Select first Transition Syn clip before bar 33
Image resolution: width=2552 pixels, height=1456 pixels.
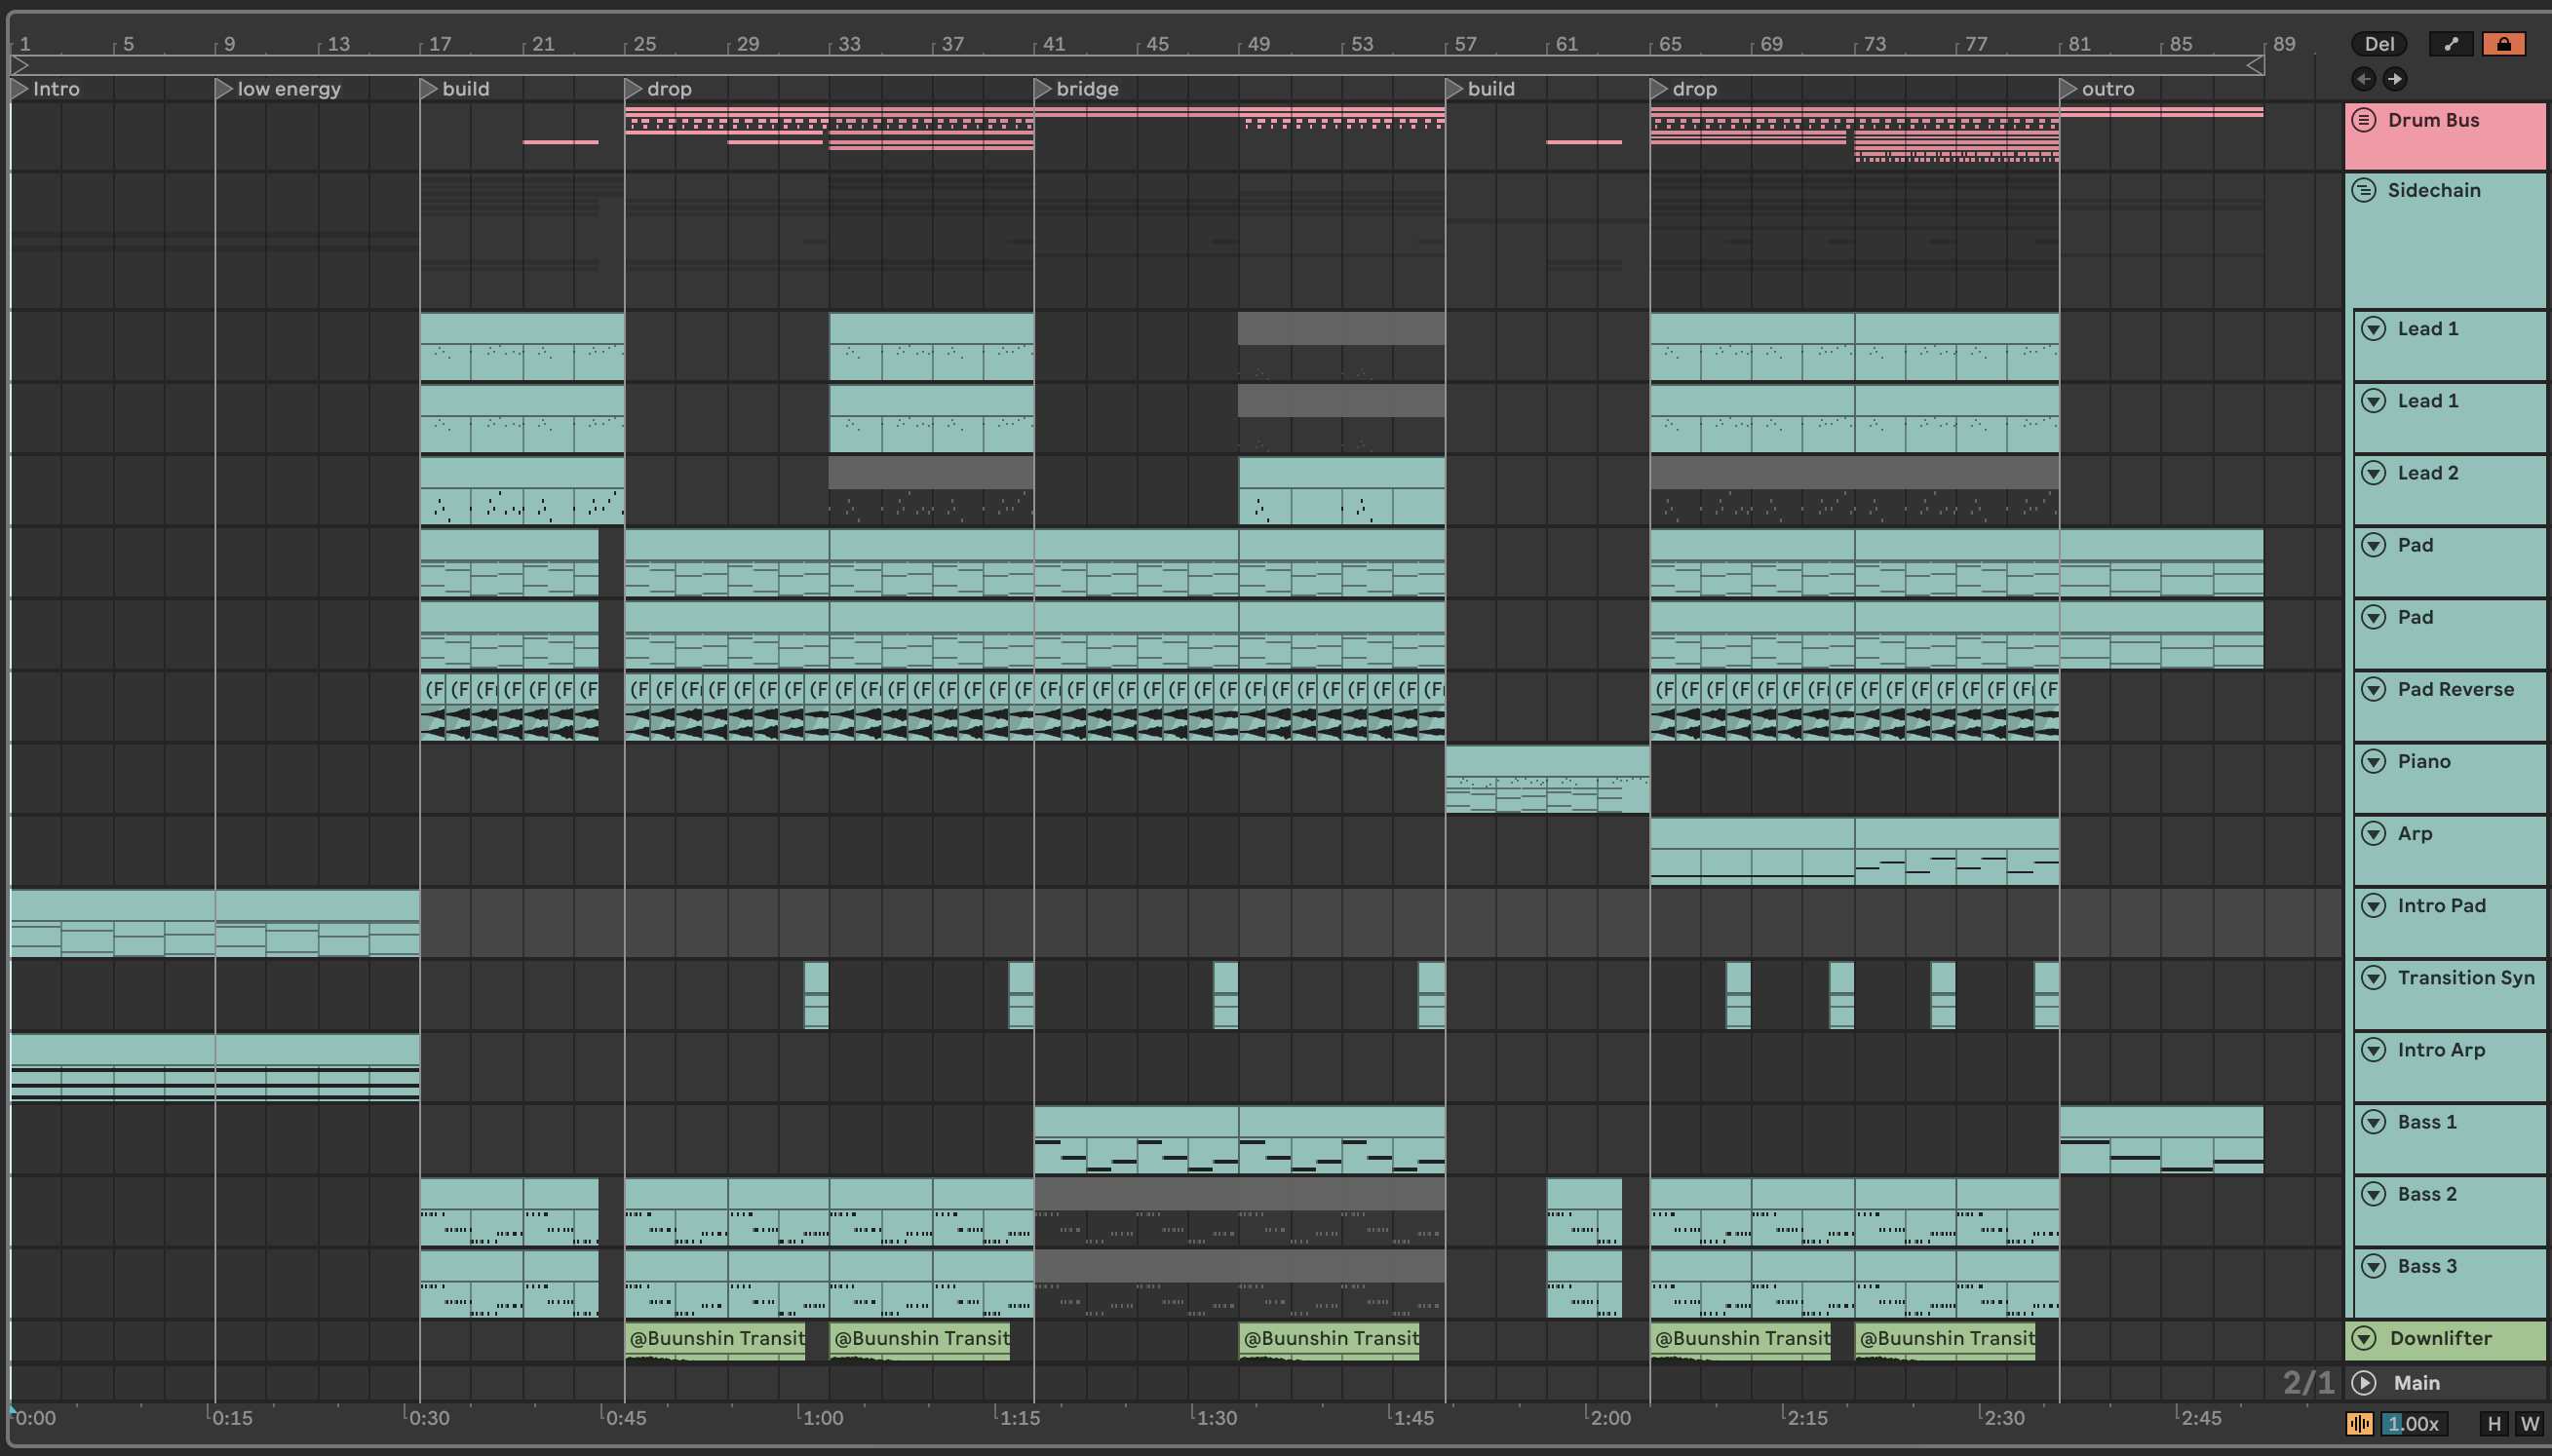click(x=816, y=995)
